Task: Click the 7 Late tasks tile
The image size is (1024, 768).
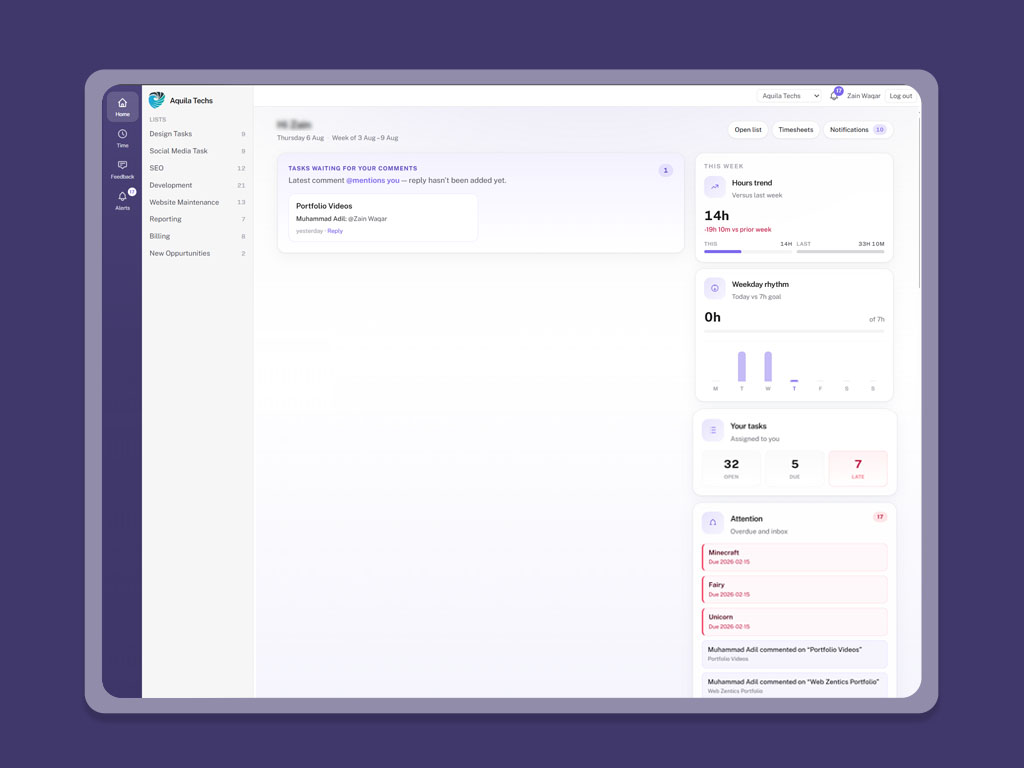Action: [x=858, y=468]
